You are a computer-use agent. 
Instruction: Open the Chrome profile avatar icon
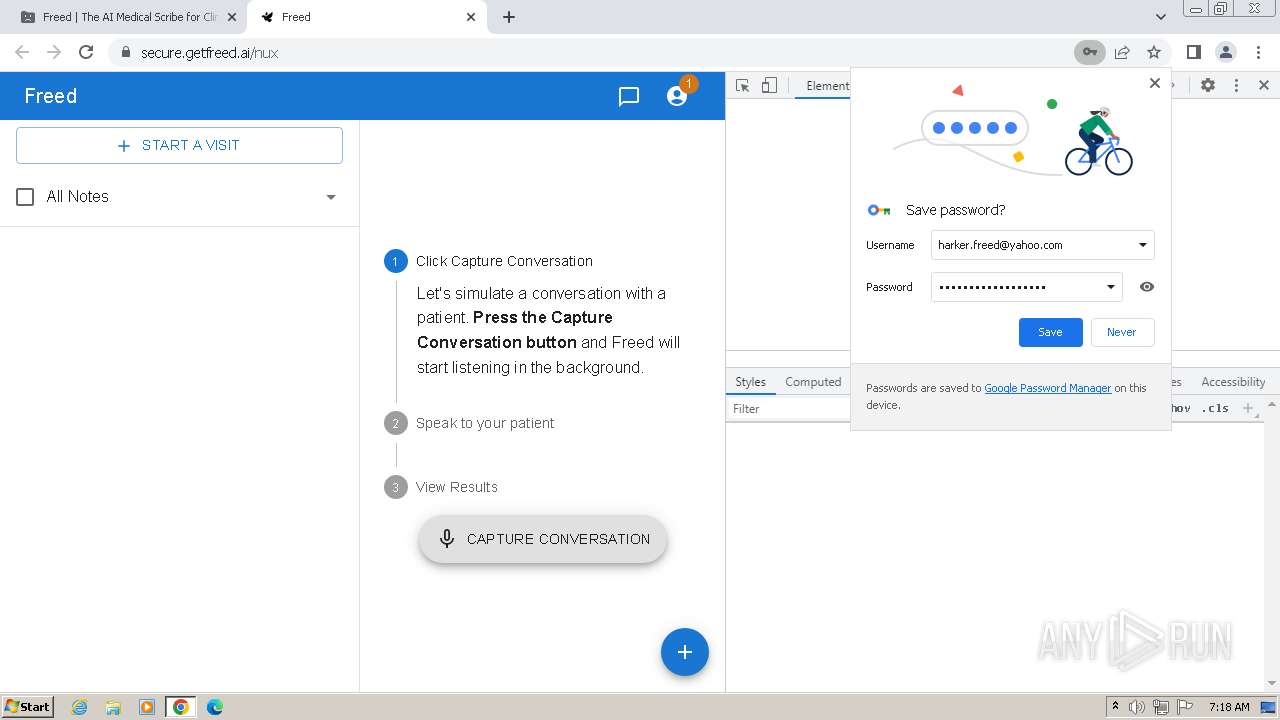[x=1226, y=52]
